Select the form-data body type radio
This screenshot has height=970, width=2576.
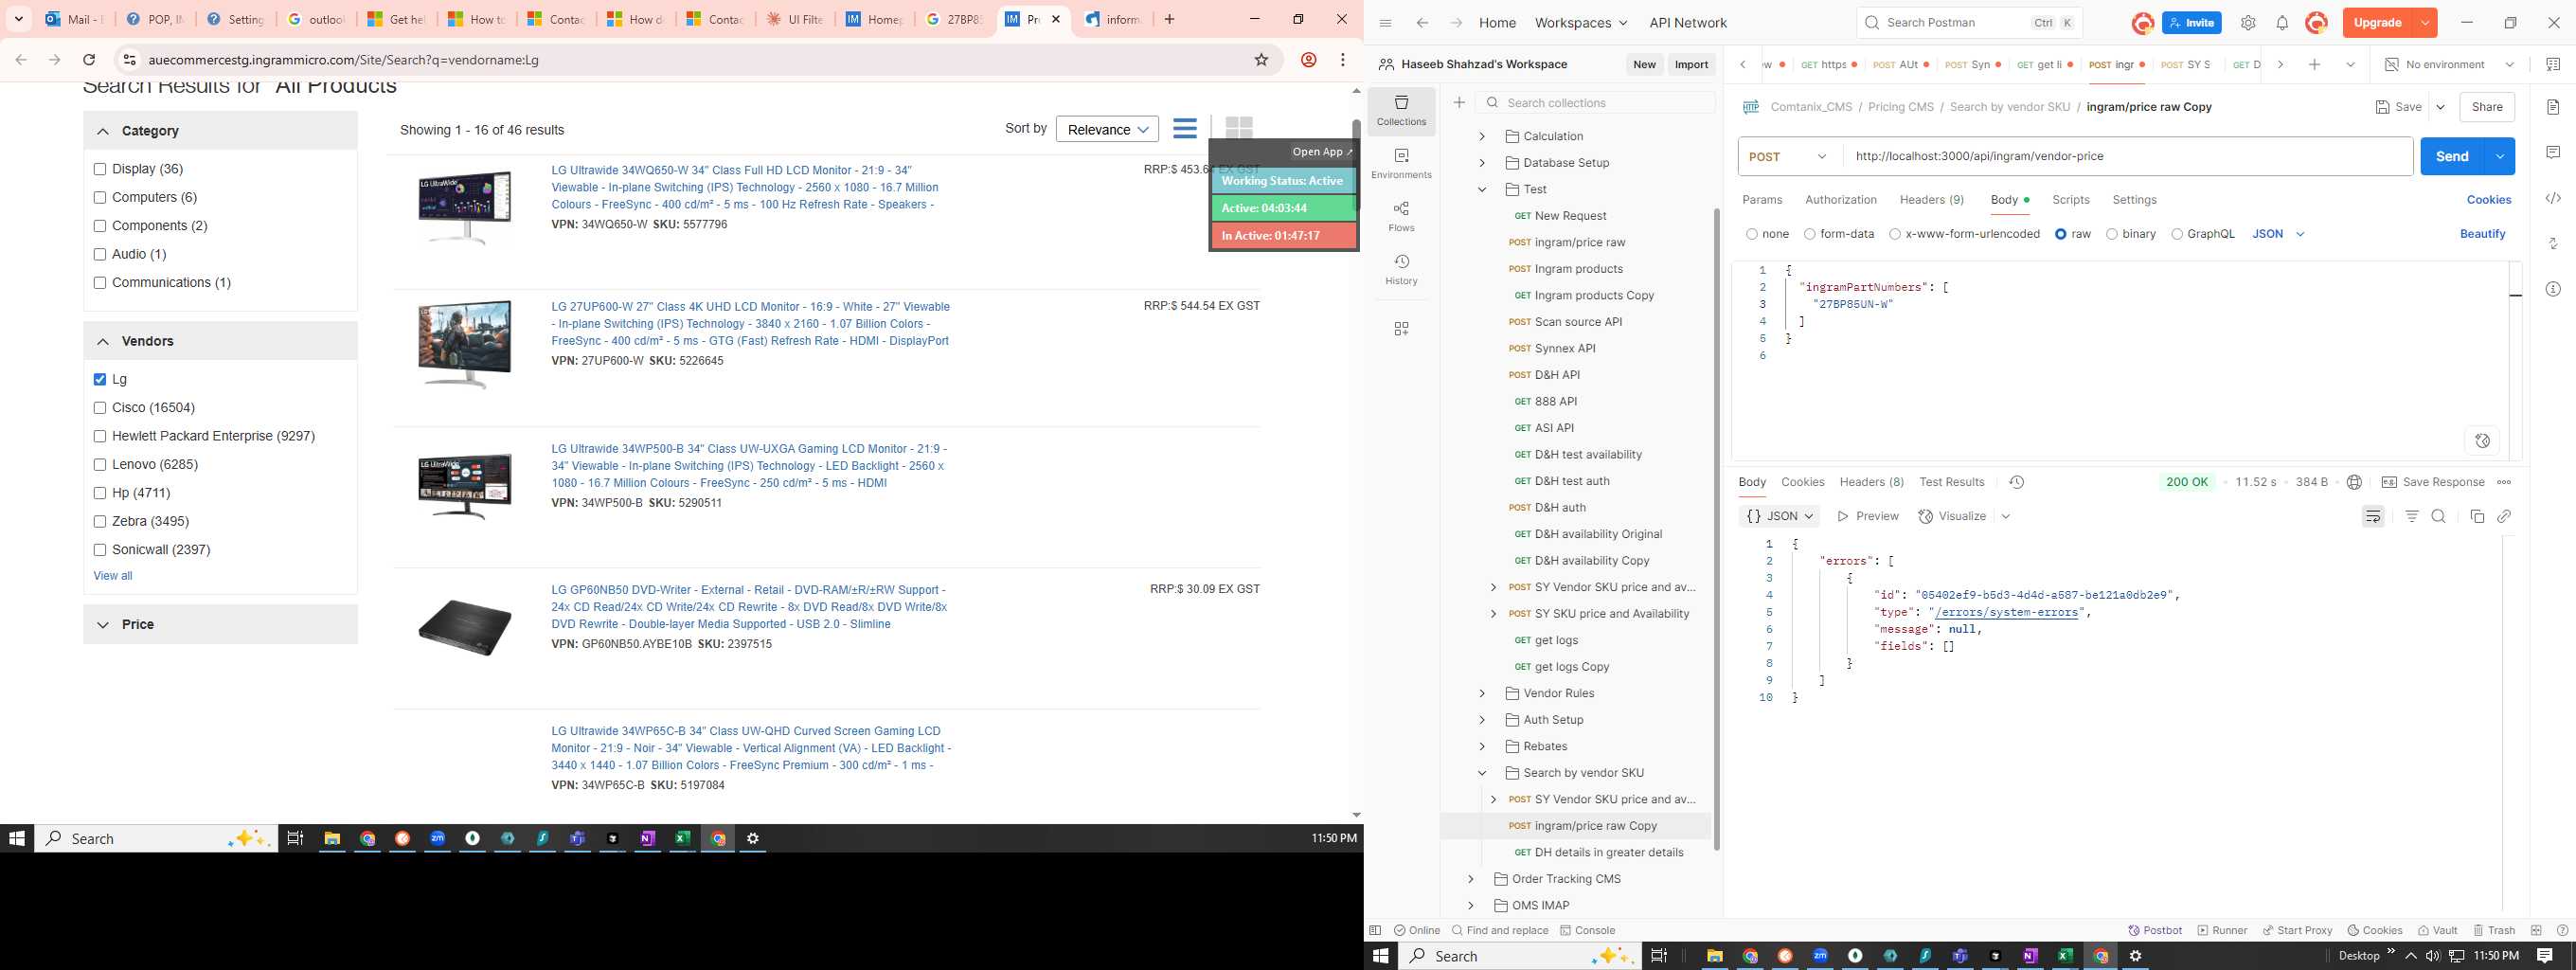1809,234
